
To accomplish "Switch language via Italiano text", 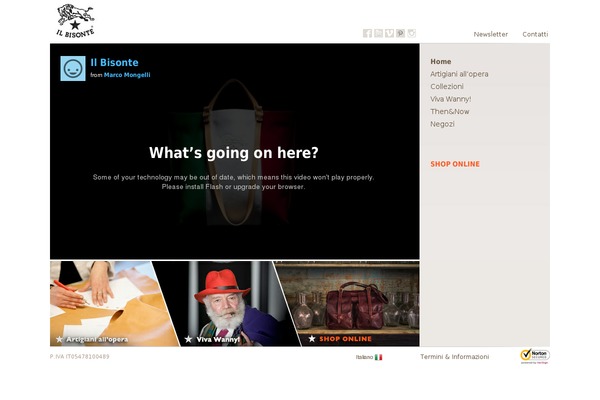I will [x=364, y=357].
